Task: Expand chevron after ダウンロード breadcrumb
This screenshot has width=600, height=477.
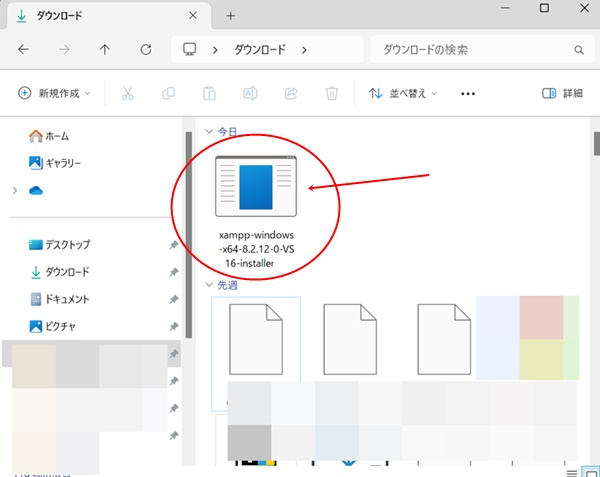Action: point(304,50)
